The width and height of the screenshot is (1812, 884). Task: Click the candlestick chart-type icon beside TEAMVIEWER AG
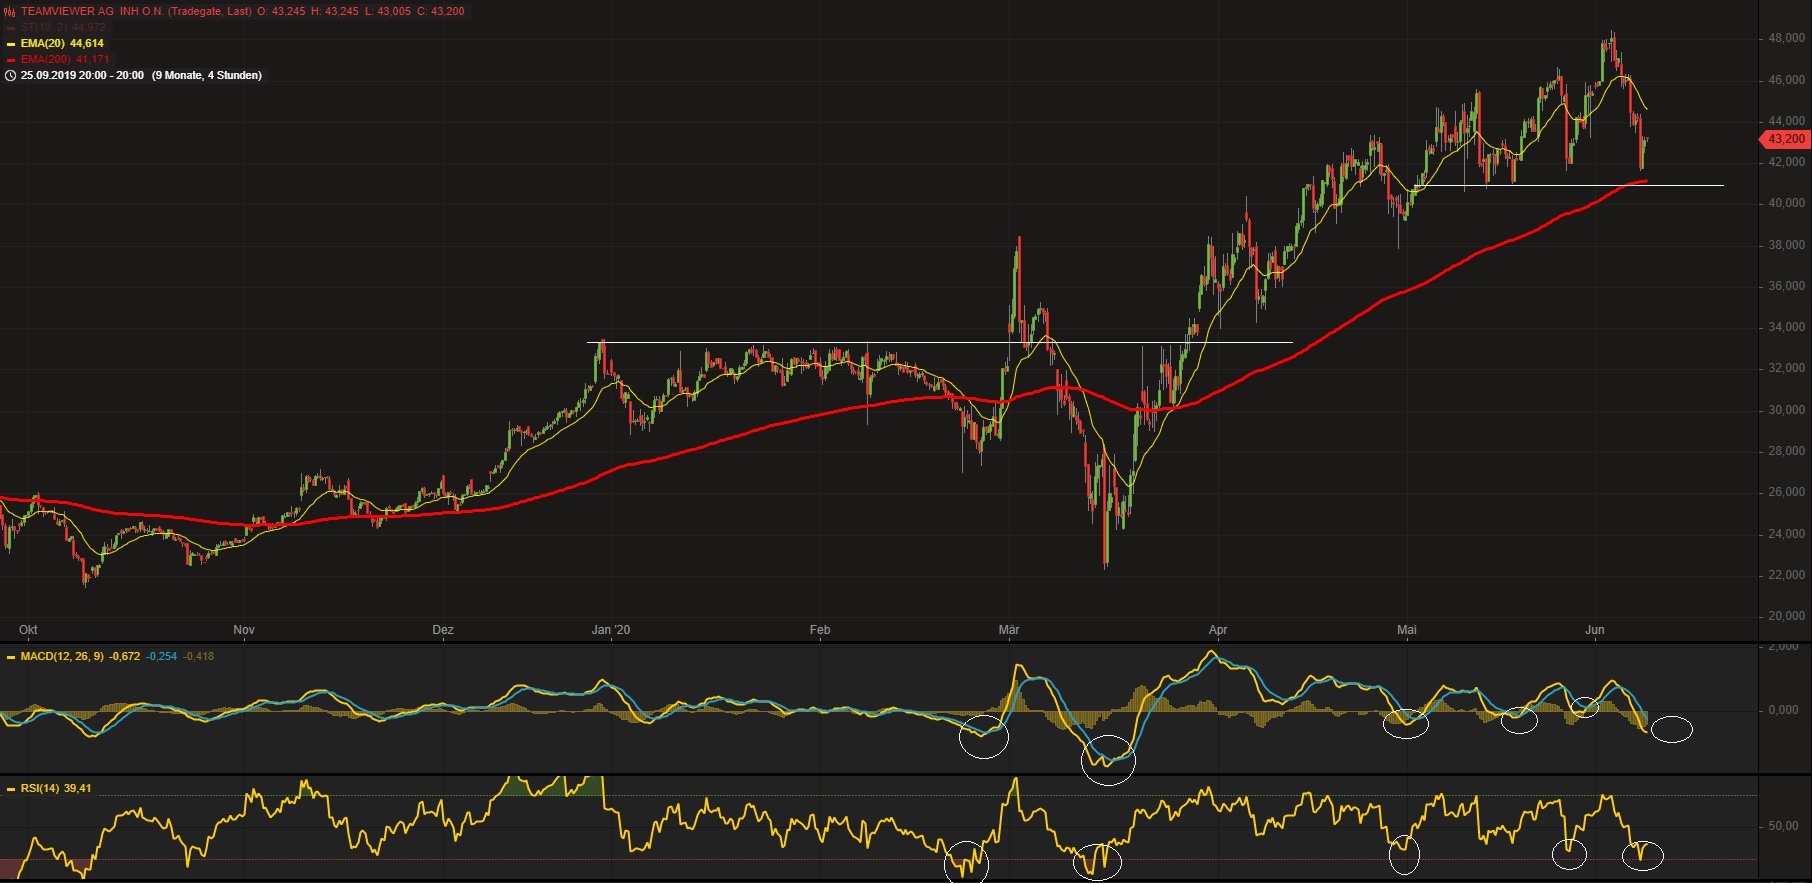(x=10, y=11)
